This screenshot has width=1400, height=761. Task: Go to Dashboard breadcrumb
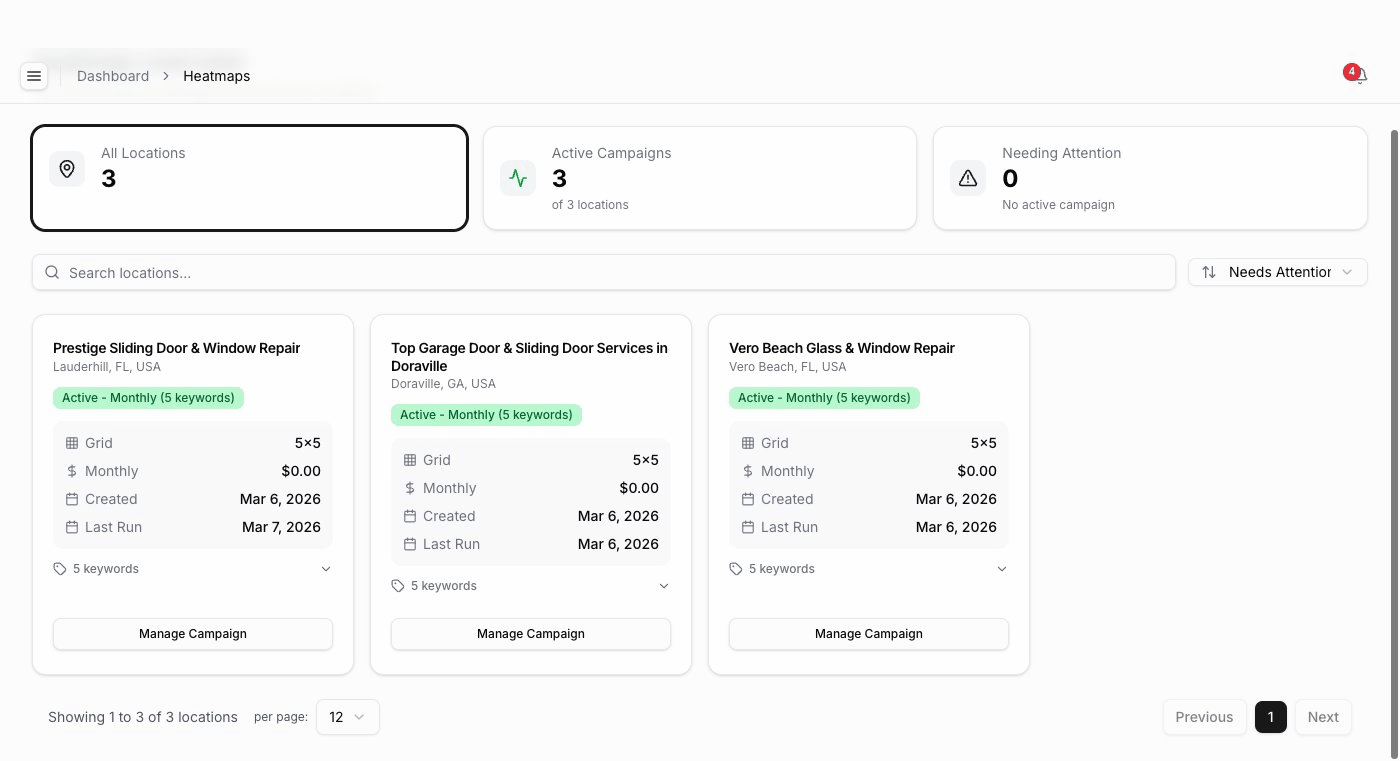click(x=113, y=76)
